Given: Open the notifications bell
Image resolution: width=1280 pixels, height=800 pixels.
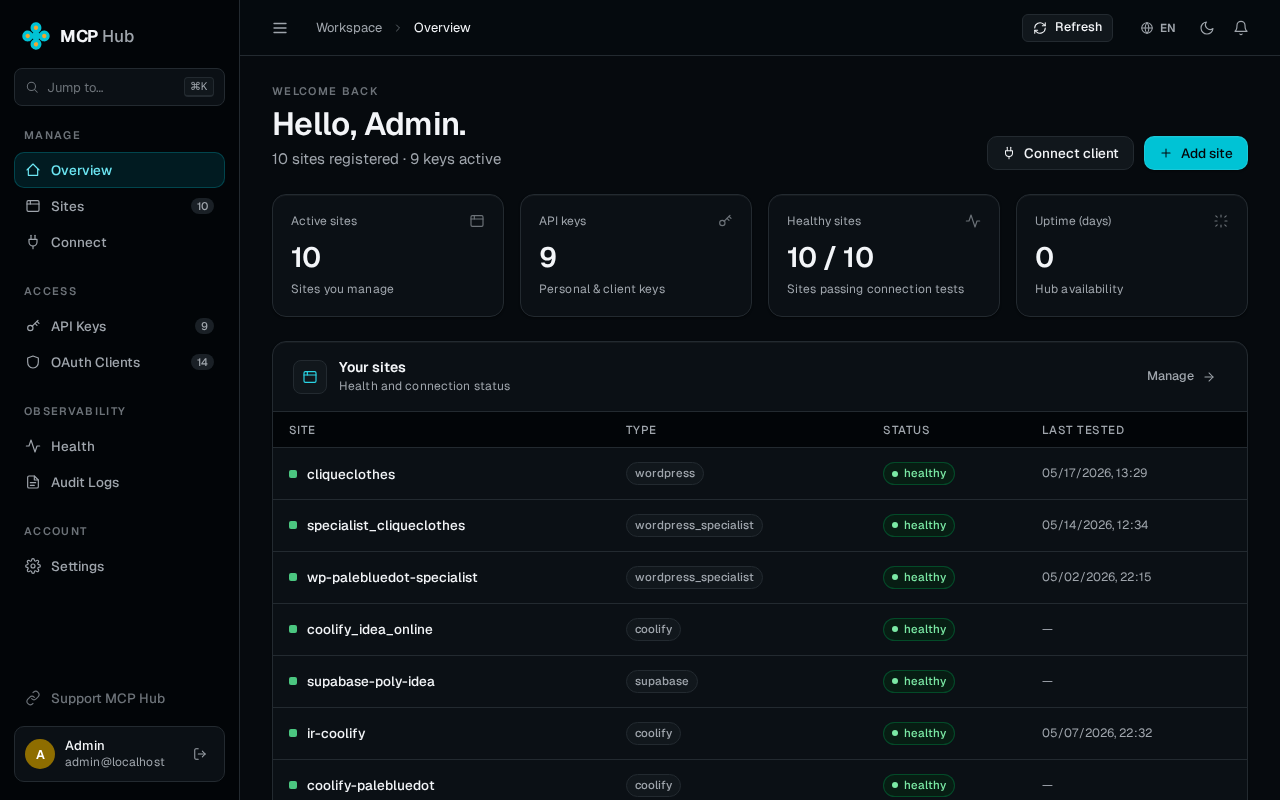Looking at the screenshot, I should coord(1241,28).
